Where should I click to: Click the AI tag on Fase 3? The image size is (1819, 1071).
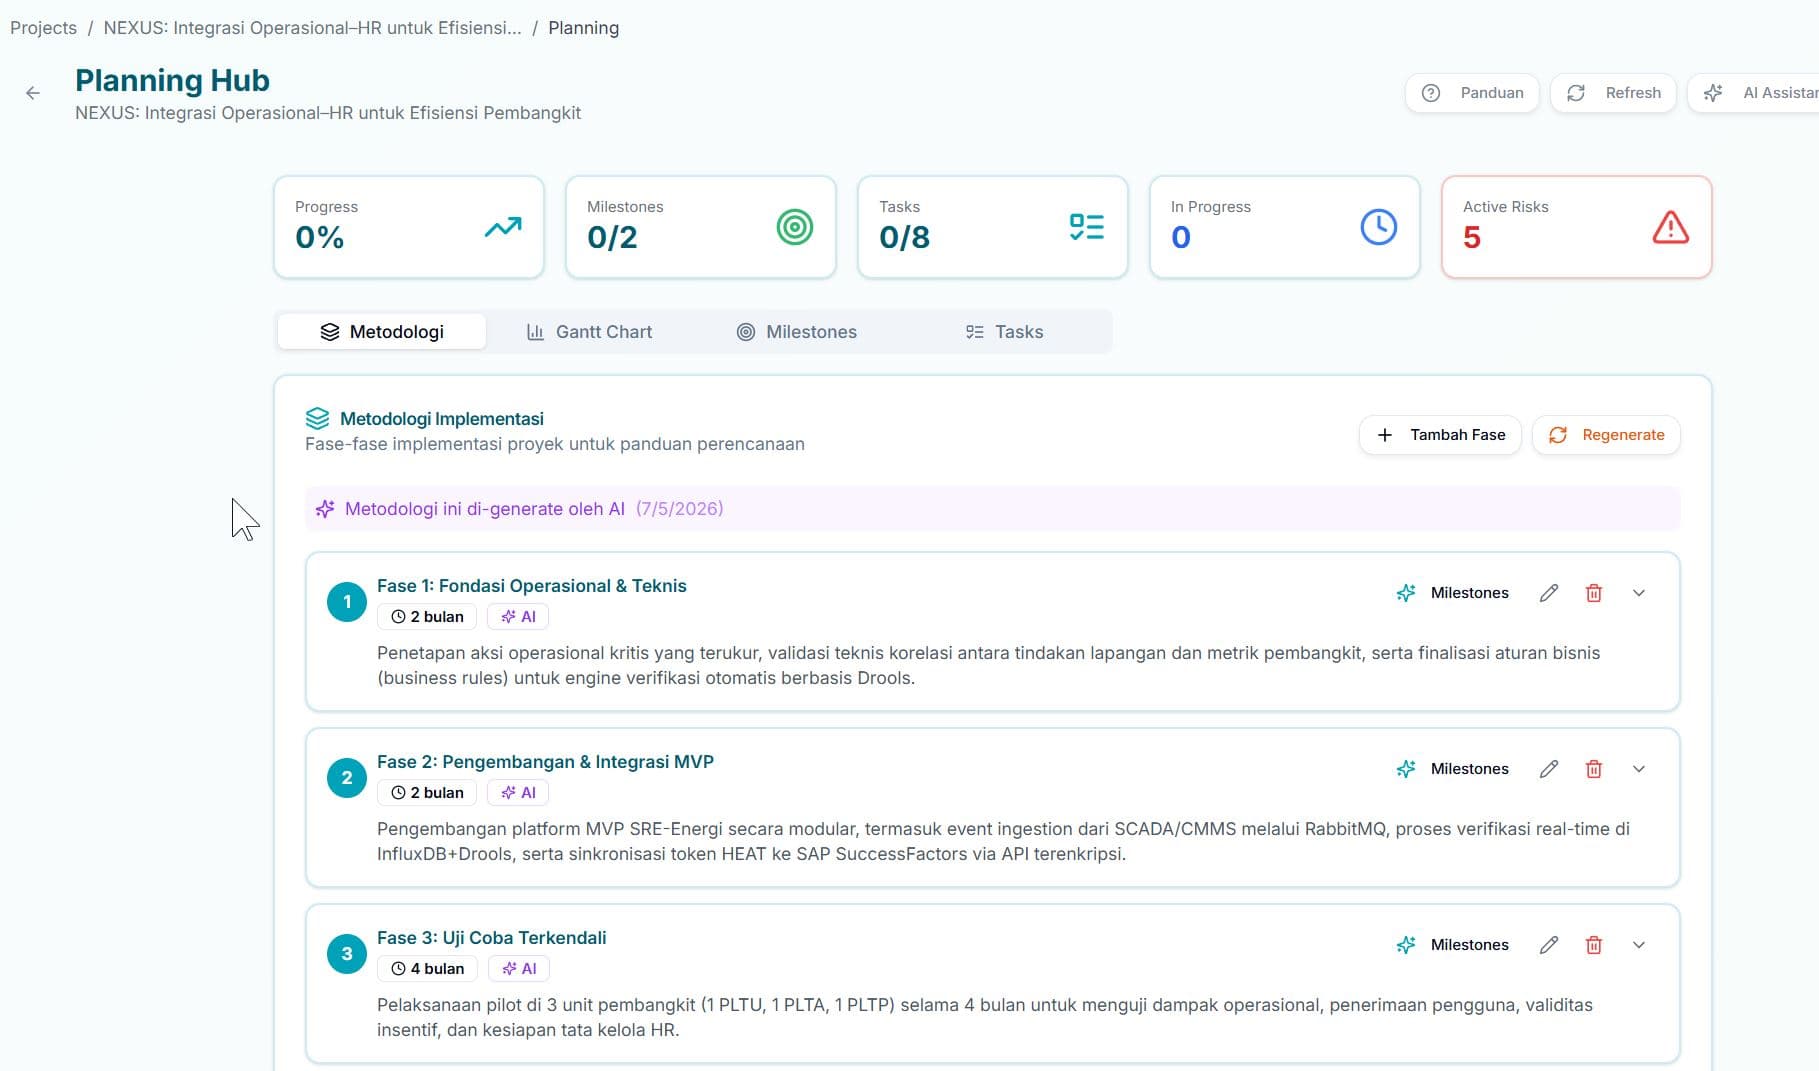[519, 969]
